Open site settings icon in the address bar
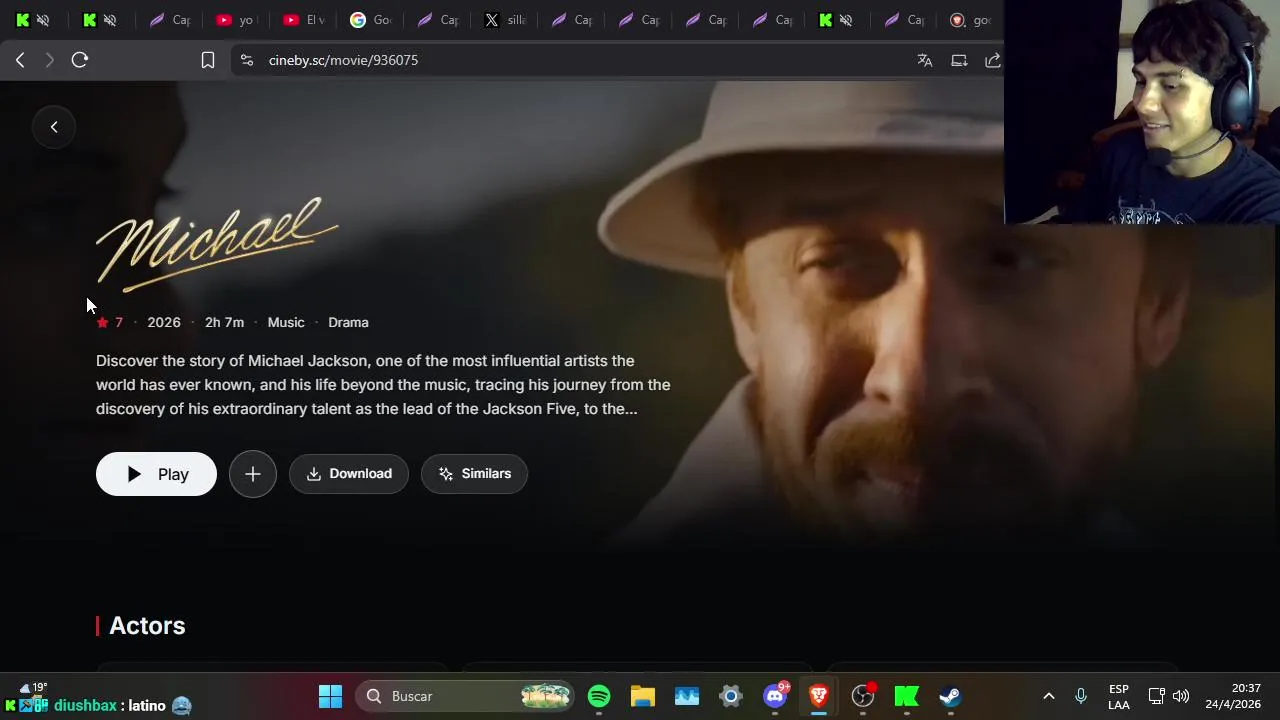The width and height of the screenshot is (1280, 720). click(247, 60)
